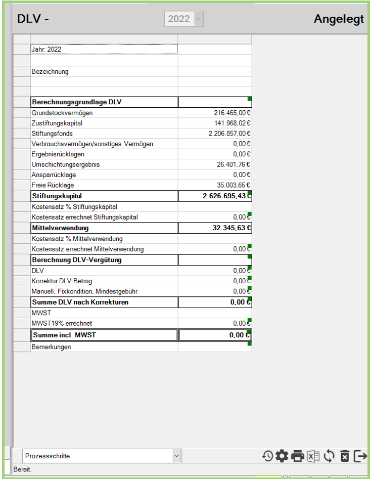Click Ergebnisrücklagen label
This screenshot has height=479, width=371.
click(58, 154)
